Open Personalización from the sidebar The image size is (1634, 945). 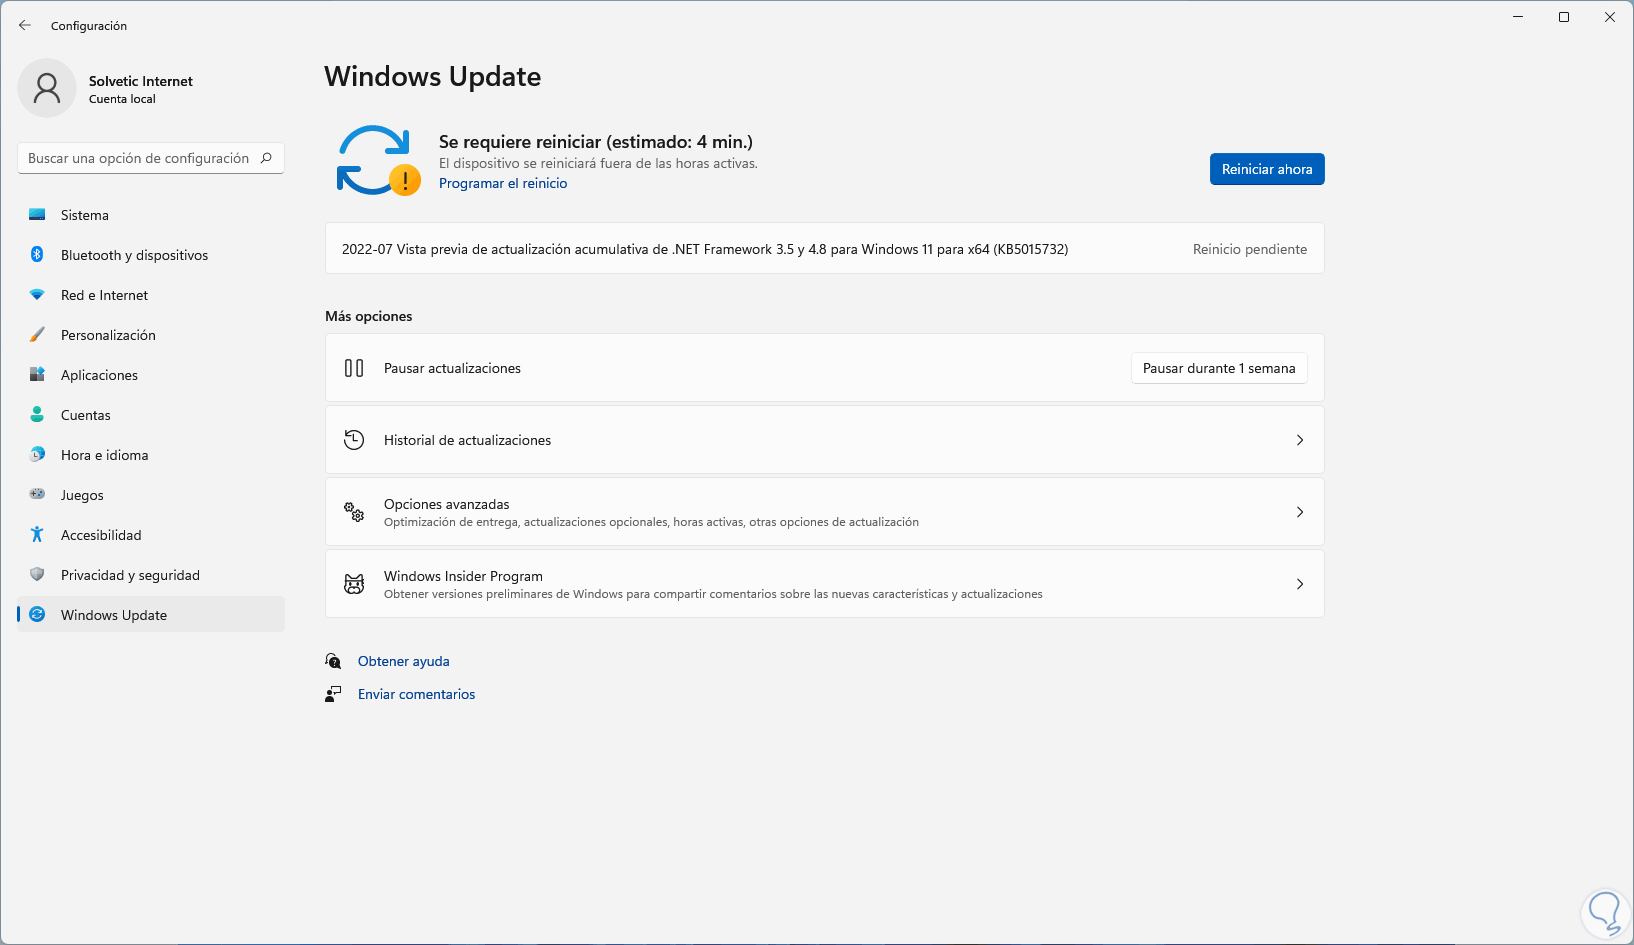(x=37, y=334)
